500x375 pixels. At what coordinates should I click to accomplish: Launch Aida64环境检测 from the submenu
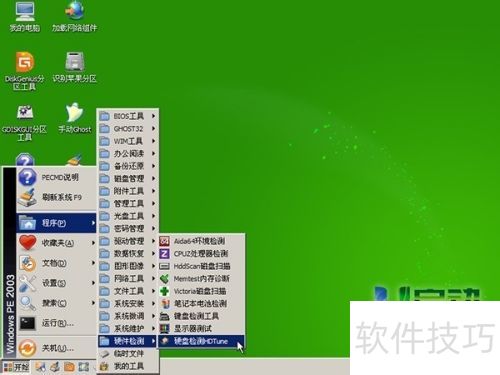tap(201, 241)
